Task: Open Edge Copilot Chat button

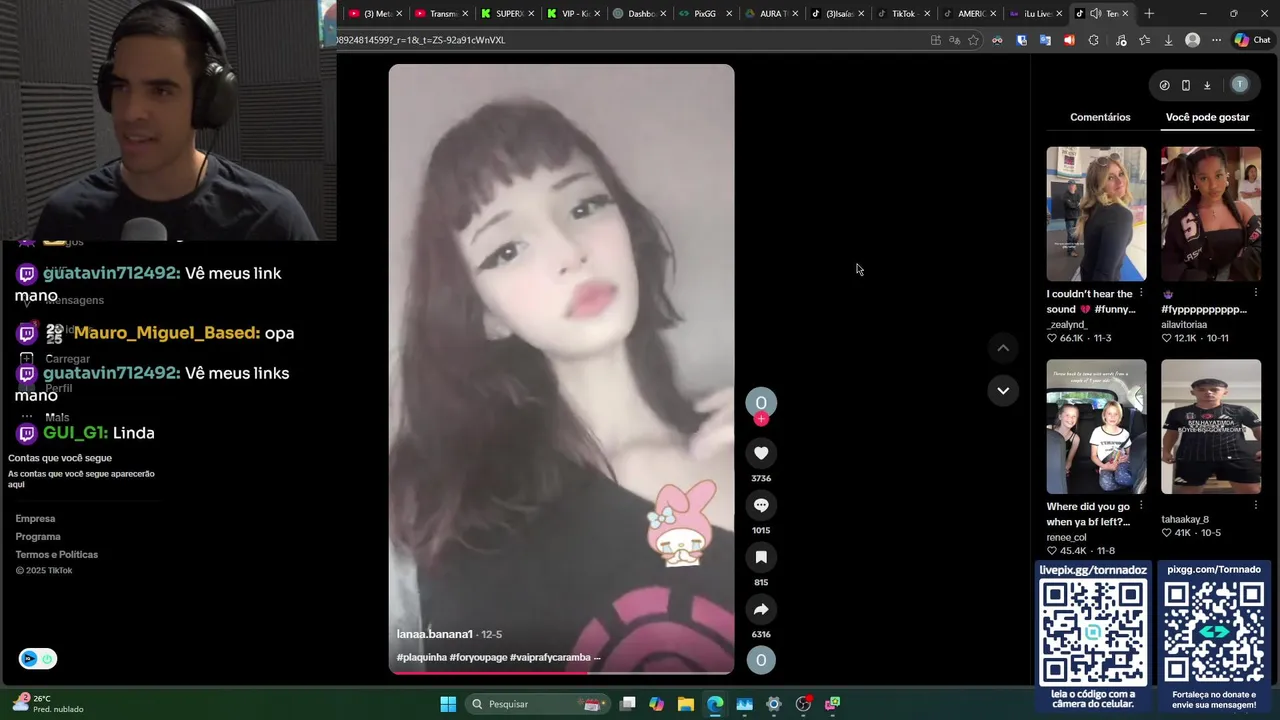Action: (1252, 40)
